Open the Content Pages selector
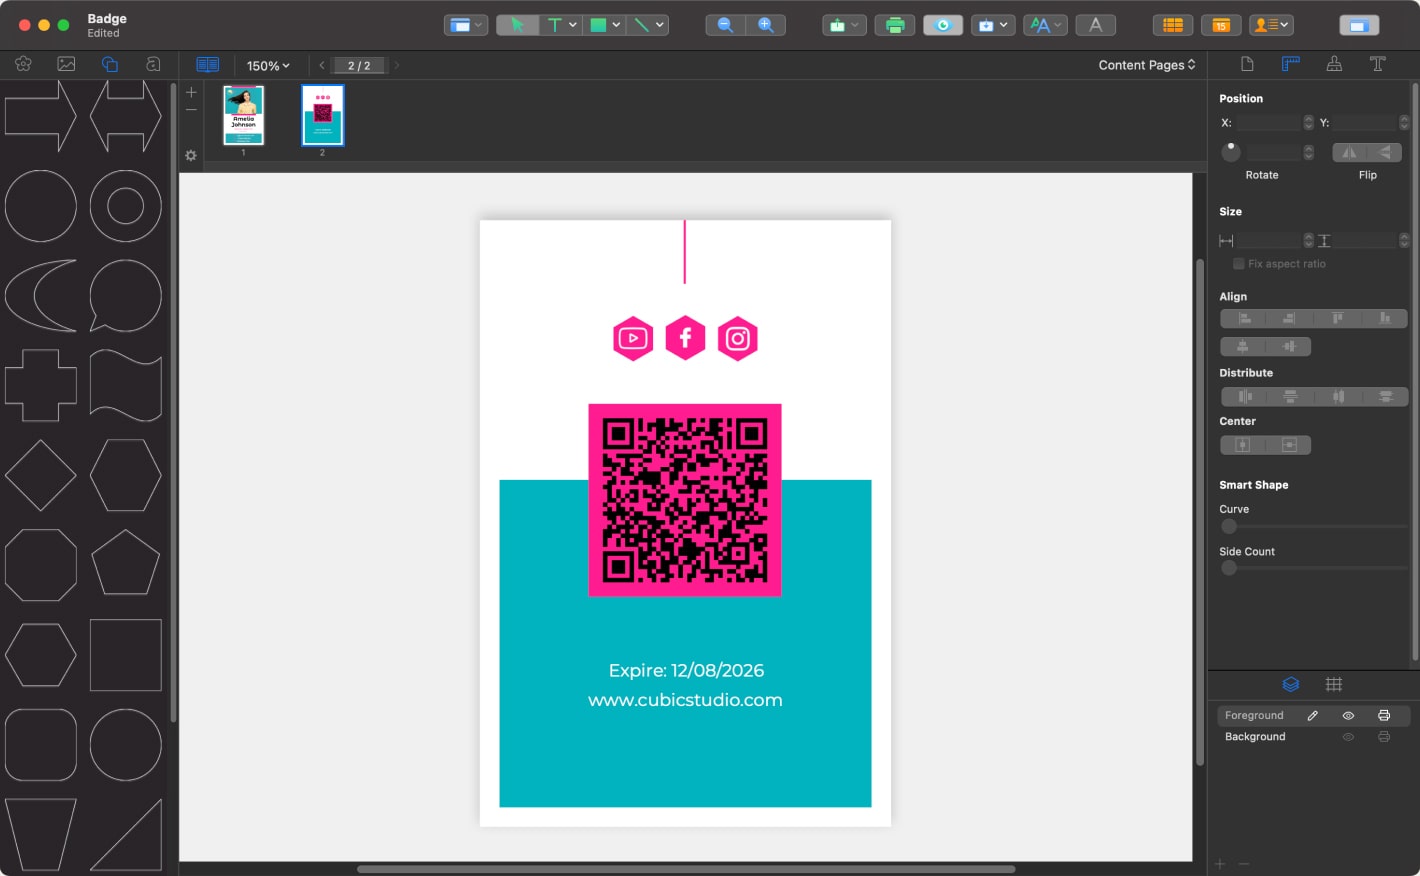Screen dimensions: 1420x876 tap(1147, 65)
